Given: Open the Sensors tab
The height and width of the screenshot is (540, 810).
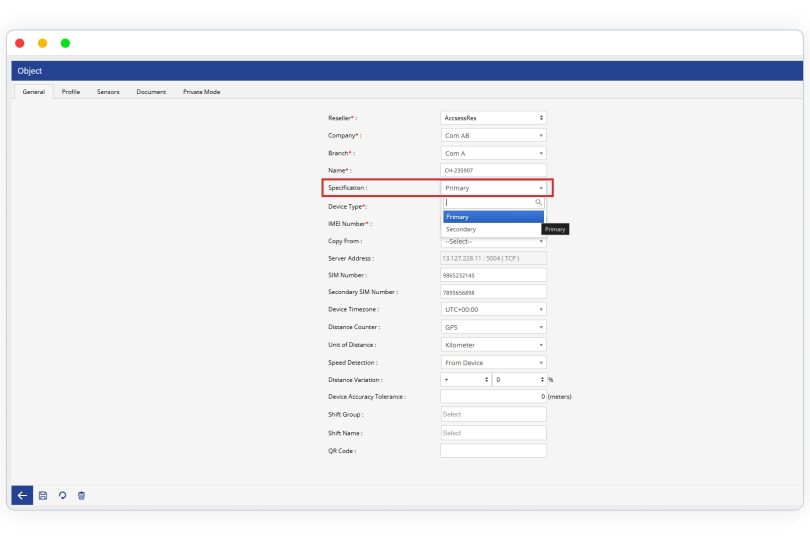Looking at the screenshot, I should [x=108, y=92].
